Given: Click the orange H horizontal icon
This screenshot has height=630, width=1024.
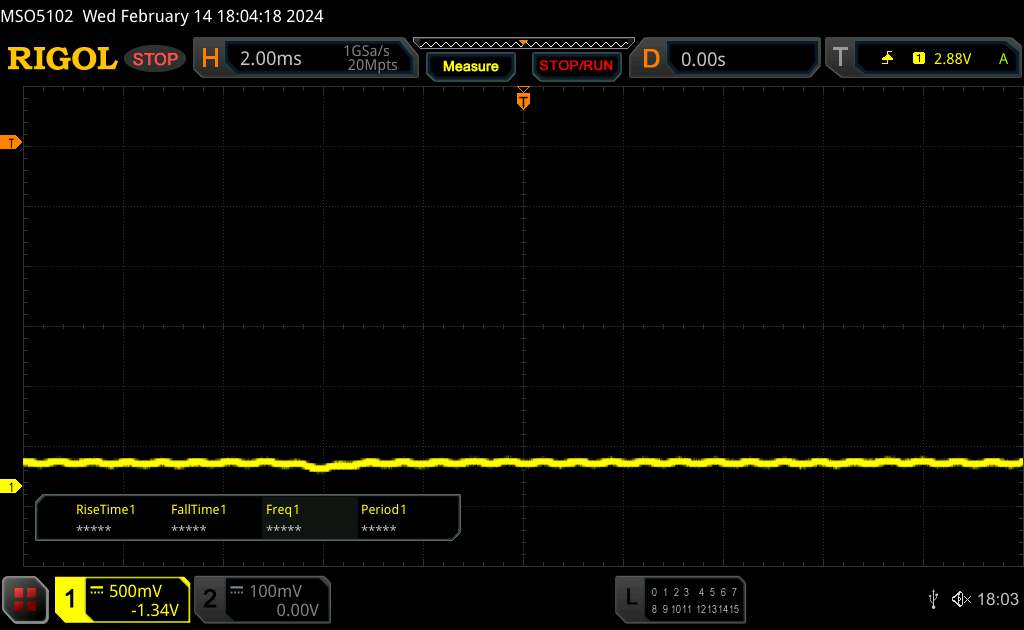Looking at the screenshot, I should point(210,59).
